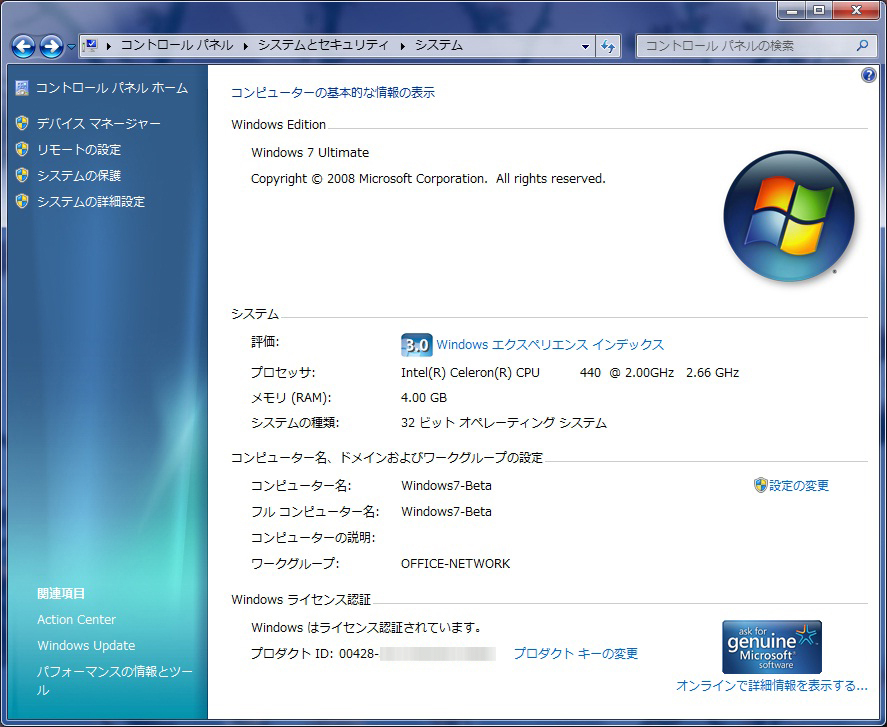Expand the arrow before システム breadcrumb

[x=403, y=46]
